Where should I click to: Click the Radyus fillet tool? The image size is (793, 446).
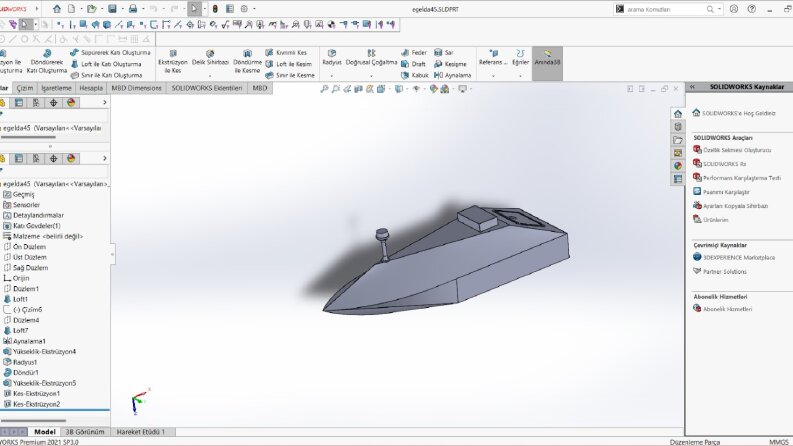[332, 58]
